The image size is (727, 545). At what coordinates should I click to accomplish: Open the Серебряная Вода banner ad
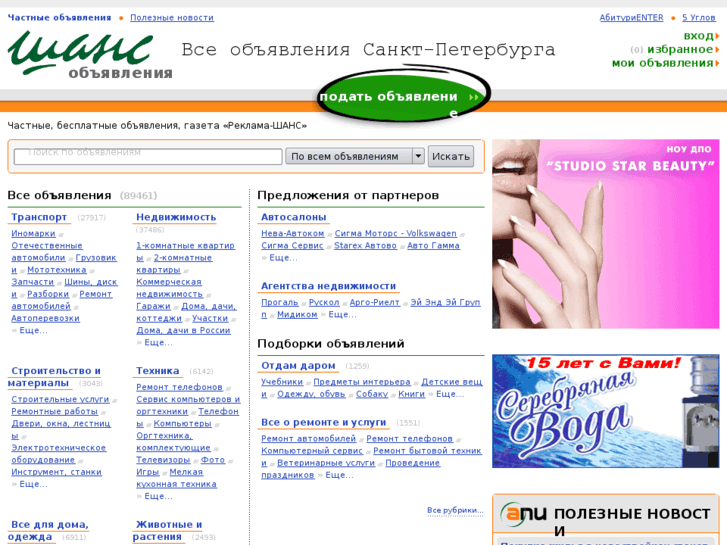point(606,411)
